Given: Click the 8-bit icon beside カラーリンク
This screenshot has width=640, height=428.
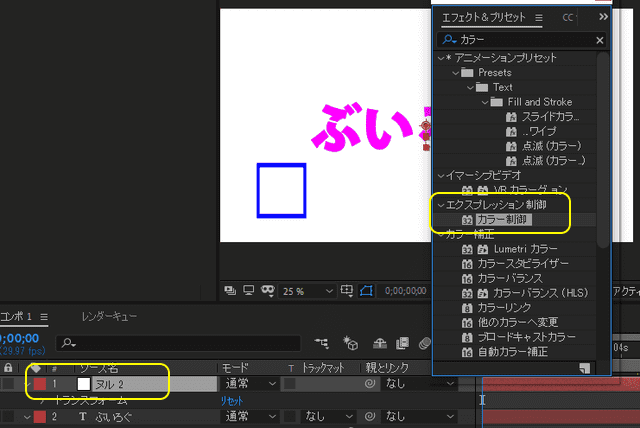Looking at the screenshot, I should pos(467,308).
